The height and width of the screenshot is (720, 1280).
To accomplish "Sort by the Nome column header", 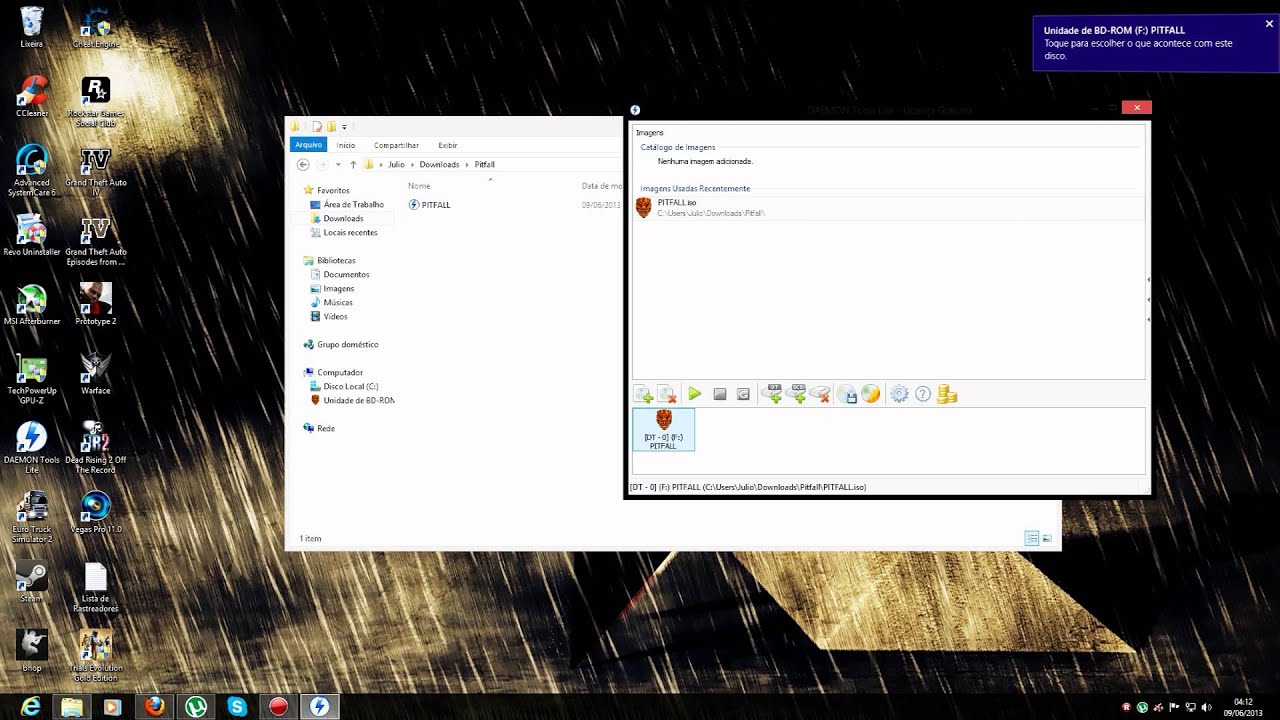I will coord(419,186).
